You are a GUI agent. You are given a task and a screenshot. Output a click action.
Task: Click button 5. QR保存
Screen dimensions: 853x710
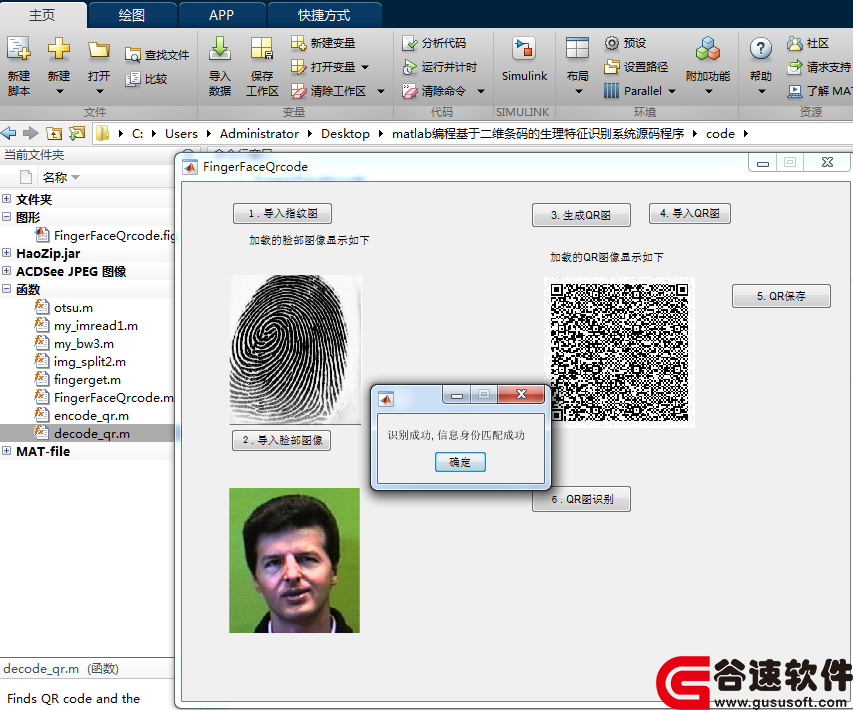(x=781, y=296)
